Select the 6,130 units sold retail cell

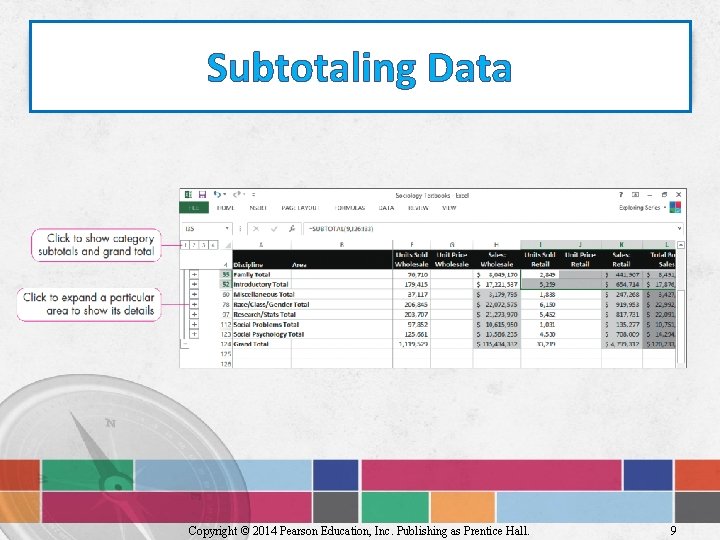coord(540,304)
